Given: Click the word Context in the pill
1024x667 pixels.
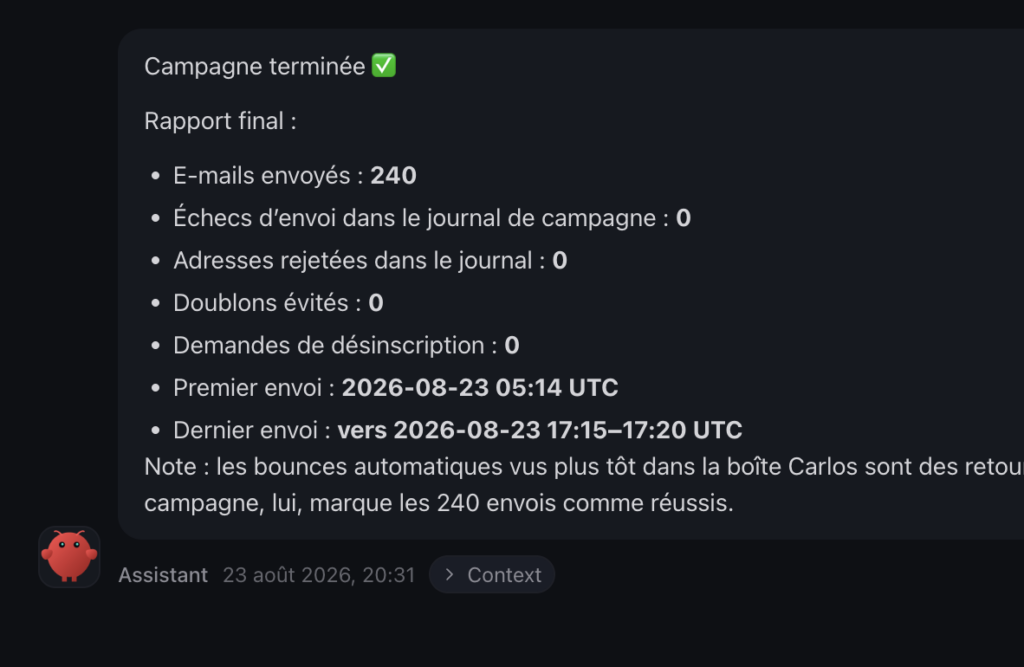Looking at the screenshot, I should coord(504,575).
